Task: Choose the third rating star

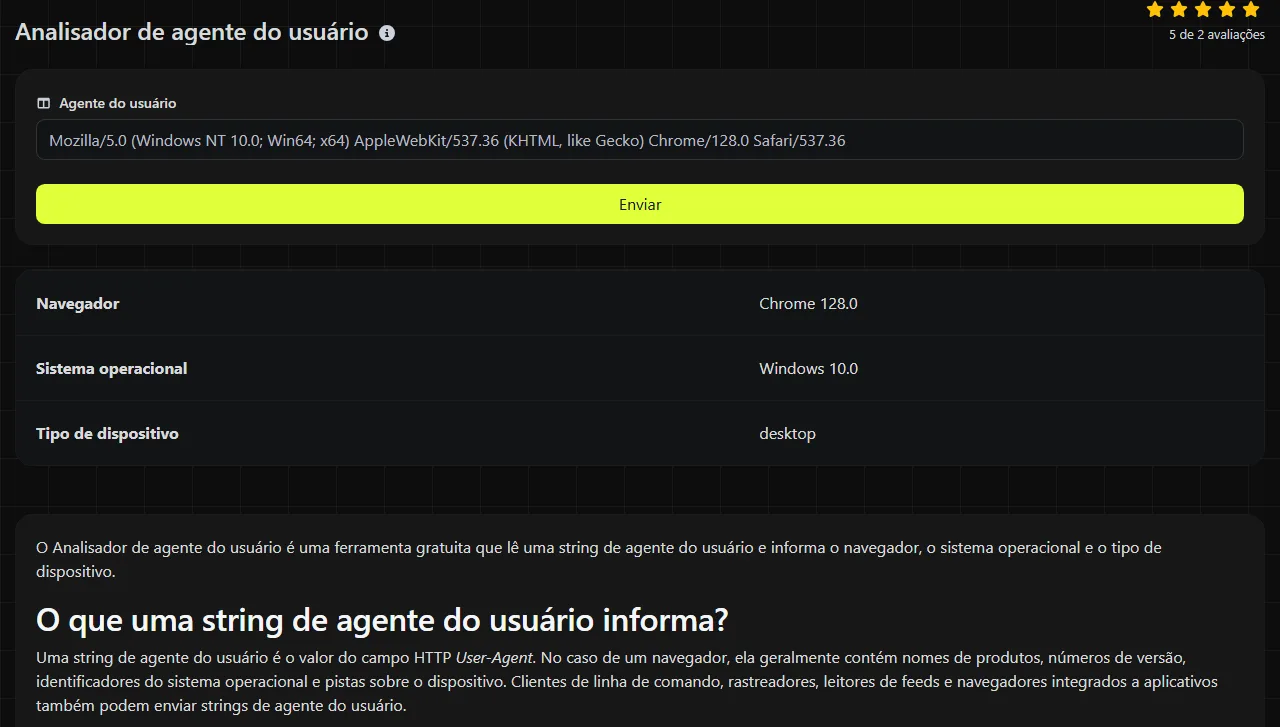Action: point(1203,10)
